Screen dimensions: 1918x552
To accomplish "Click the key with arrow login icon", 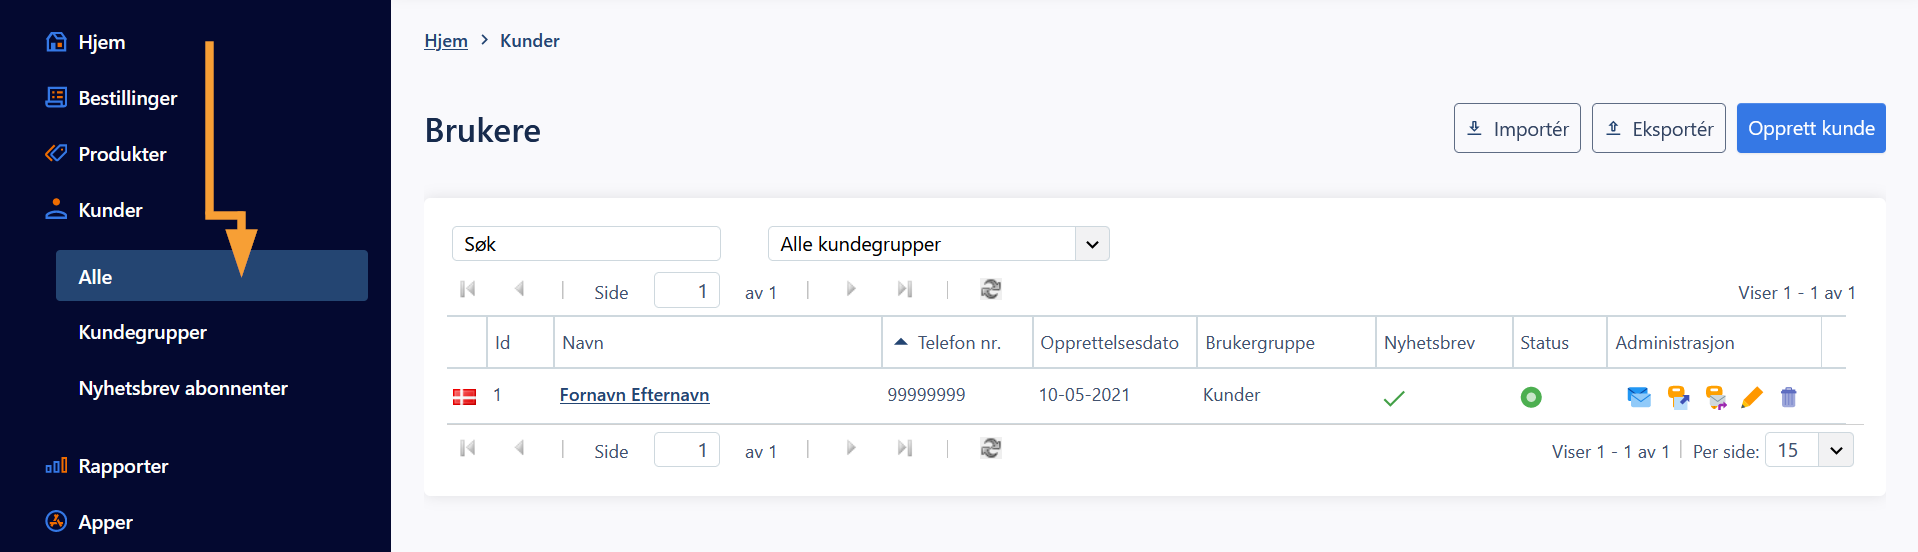I will pyautogui.click(x=1678, y=397).
